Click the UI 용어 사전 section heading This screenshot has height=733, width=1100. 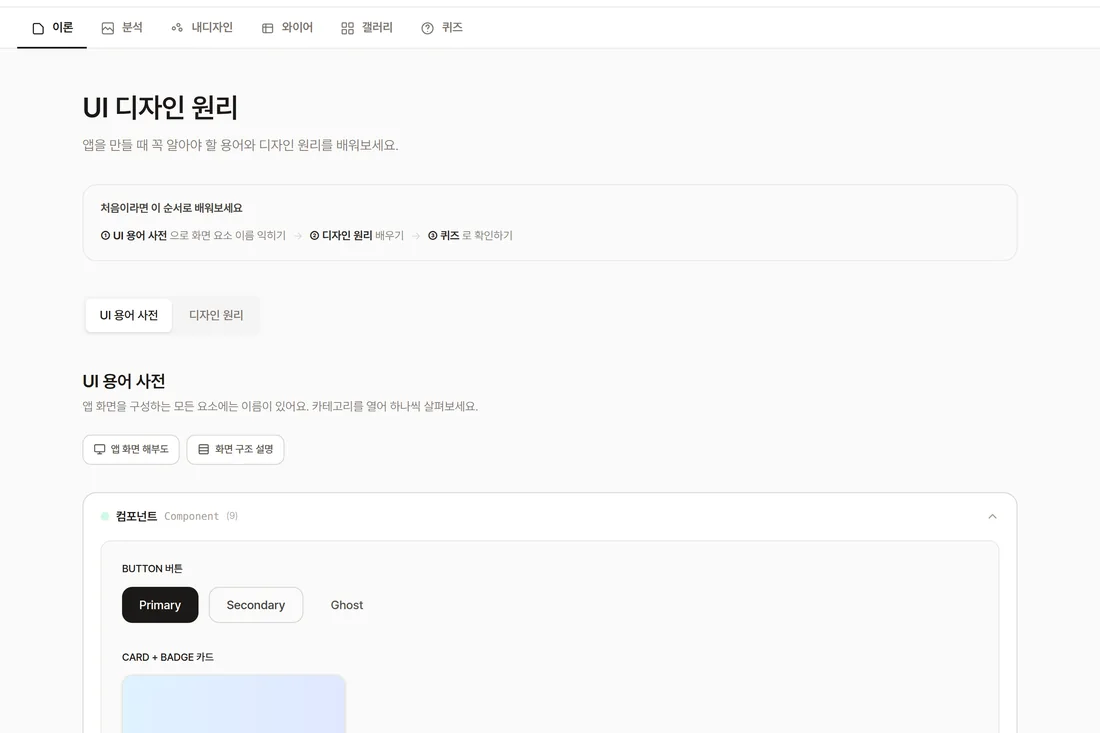click(x=124, y=382)
